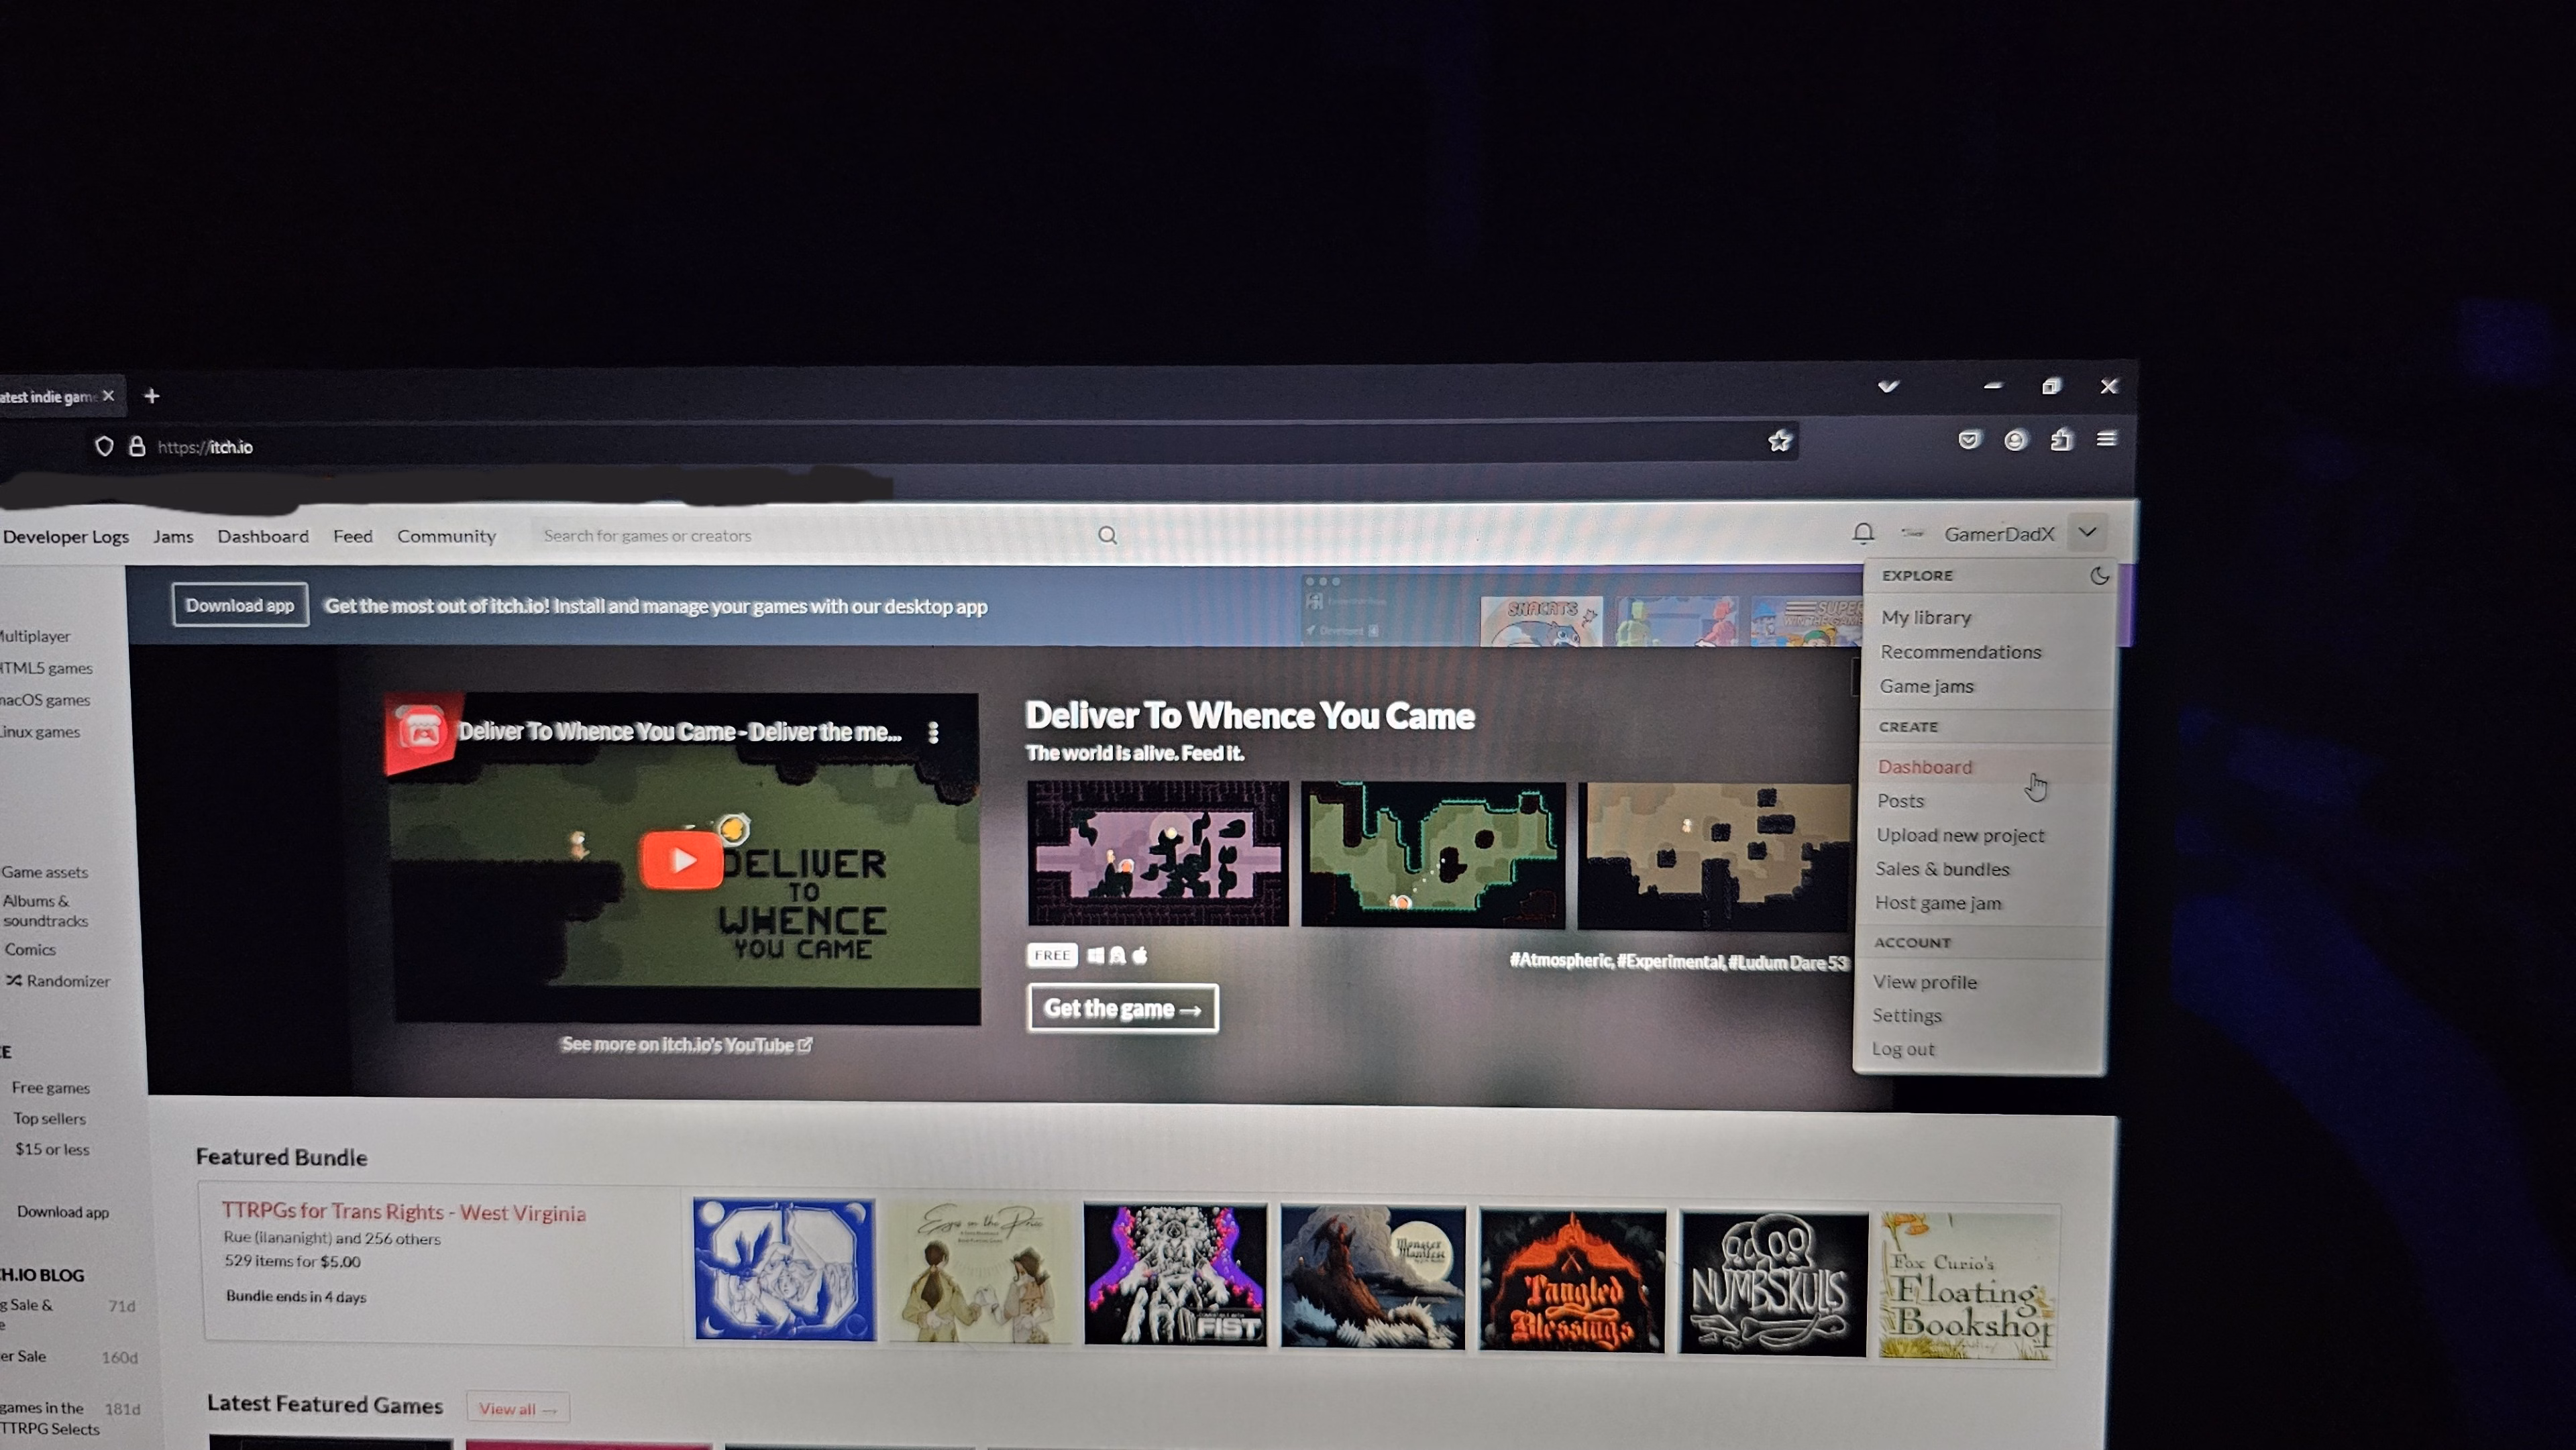Click the Download app banner button

click(x=240, y=605)
